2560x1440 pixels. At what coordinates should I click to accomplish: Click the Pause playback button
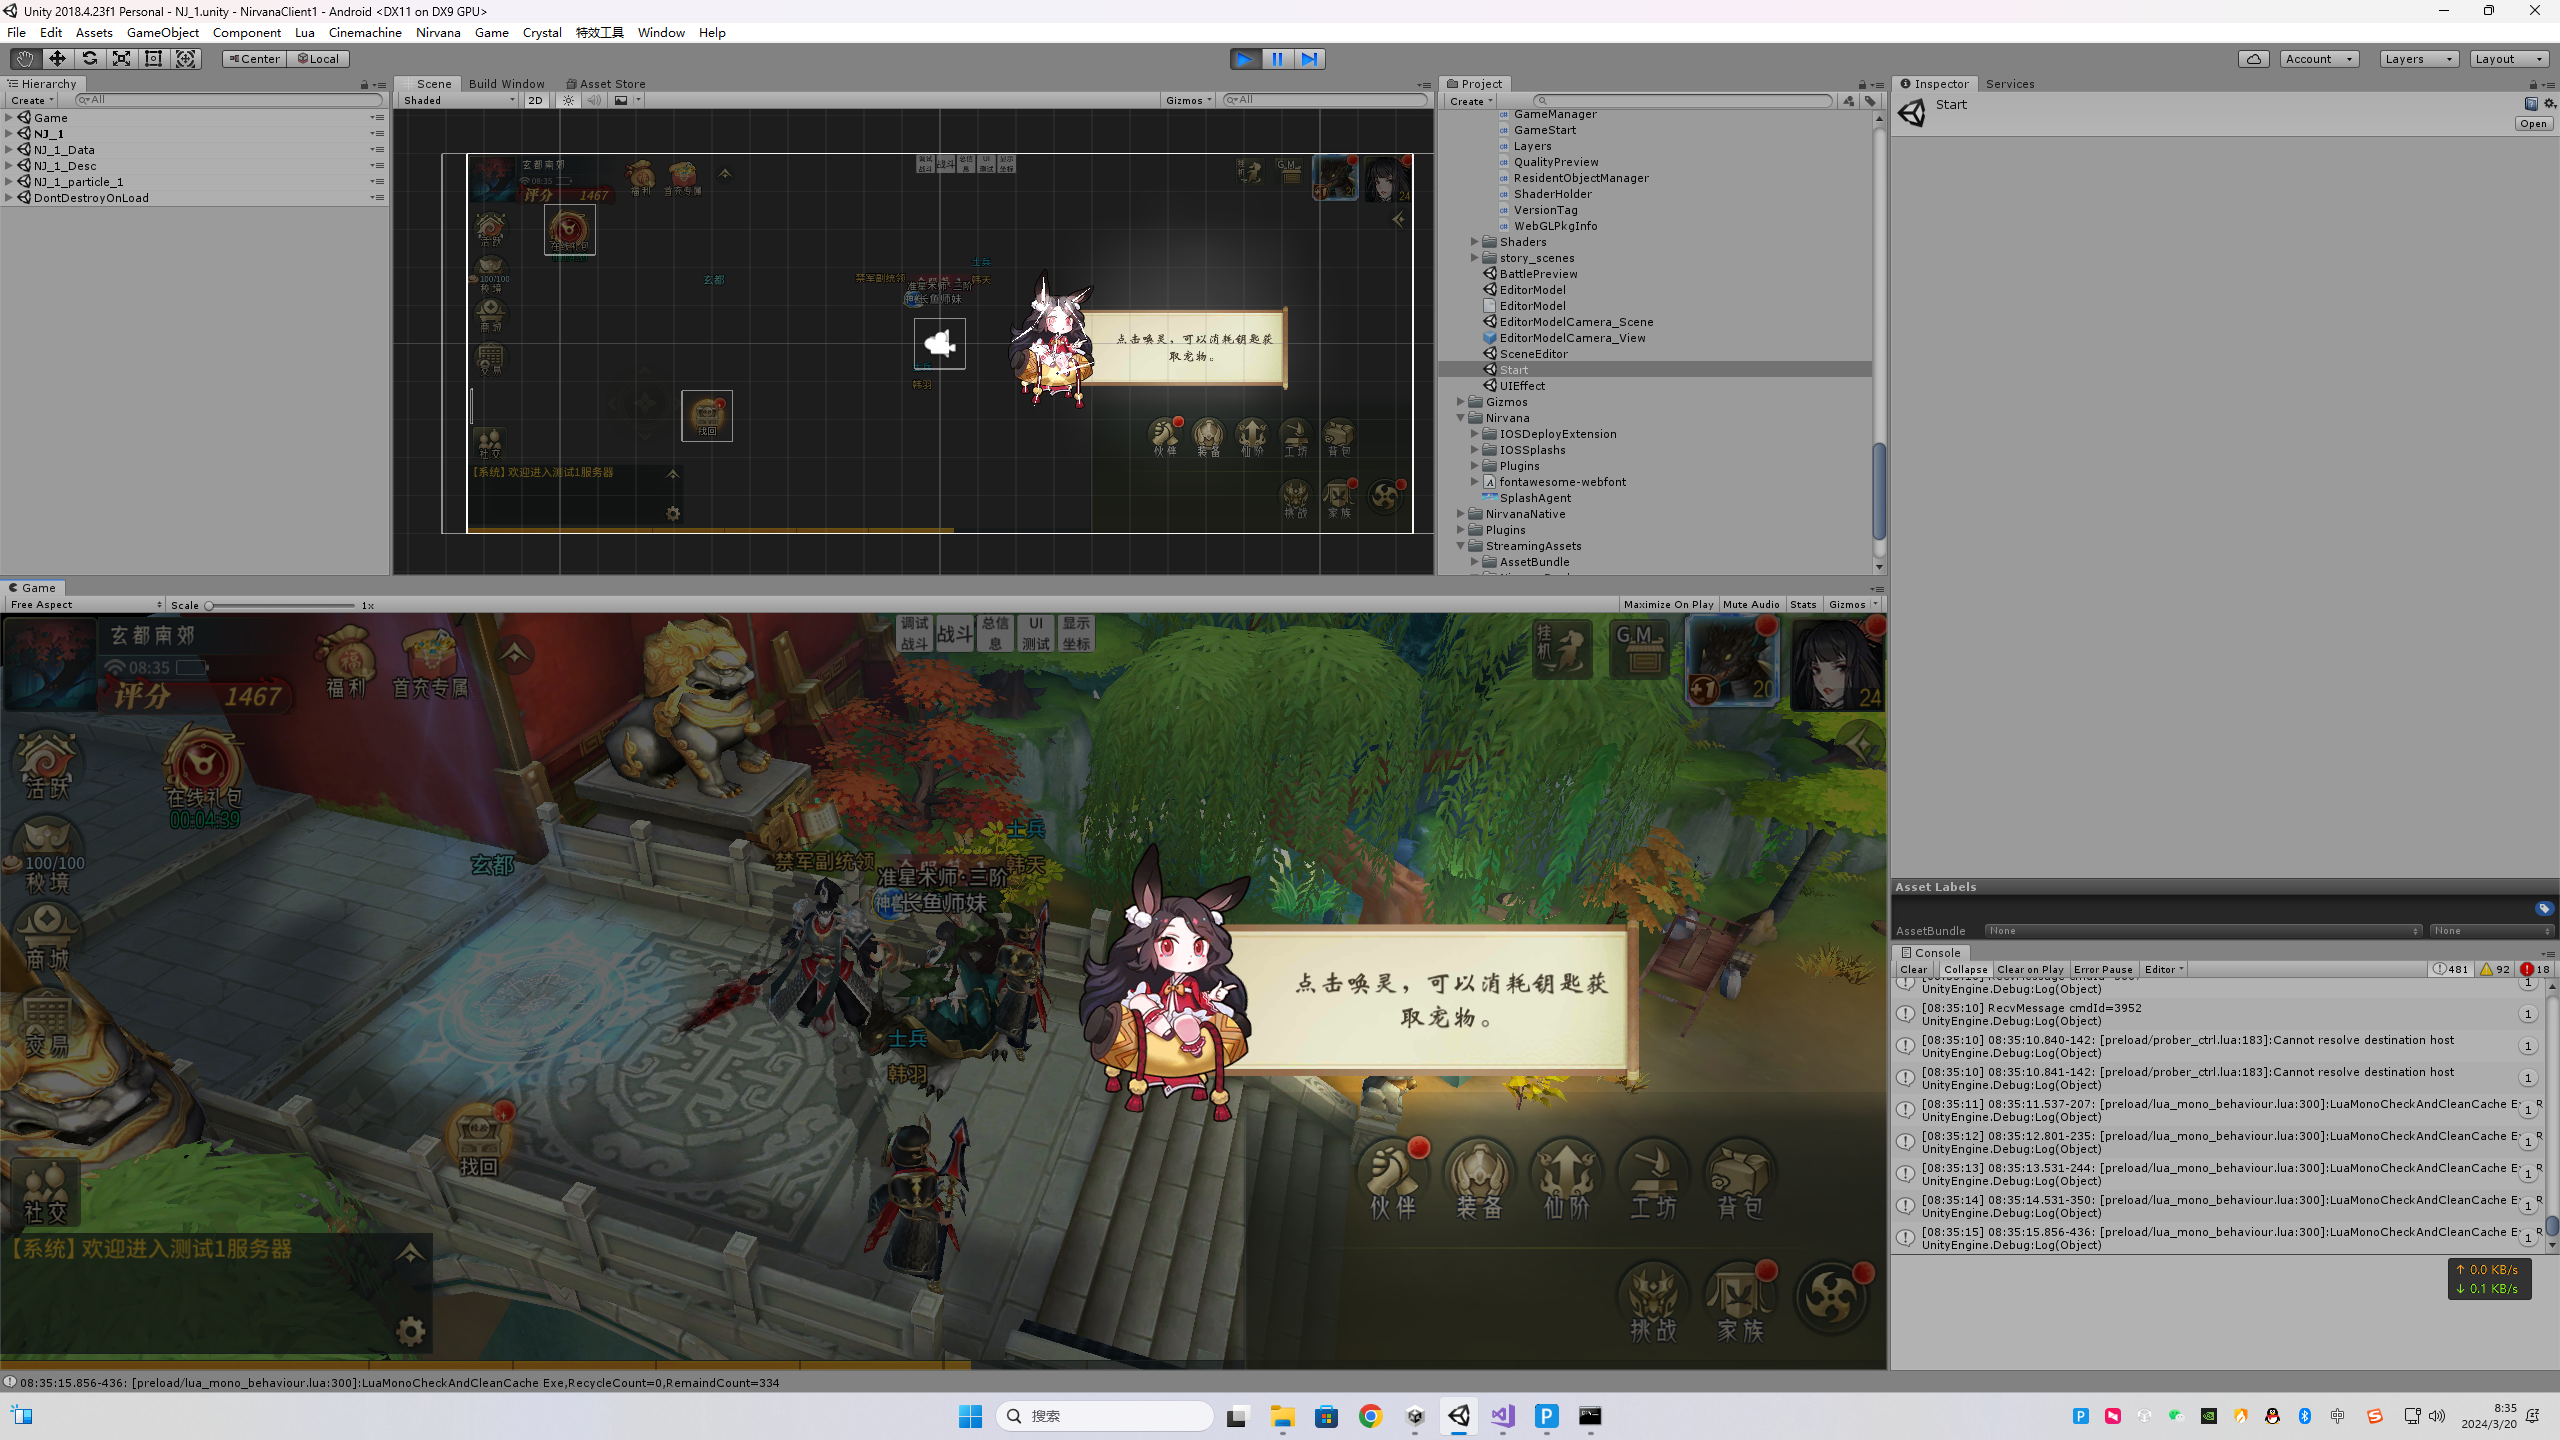click(1277, 59)
